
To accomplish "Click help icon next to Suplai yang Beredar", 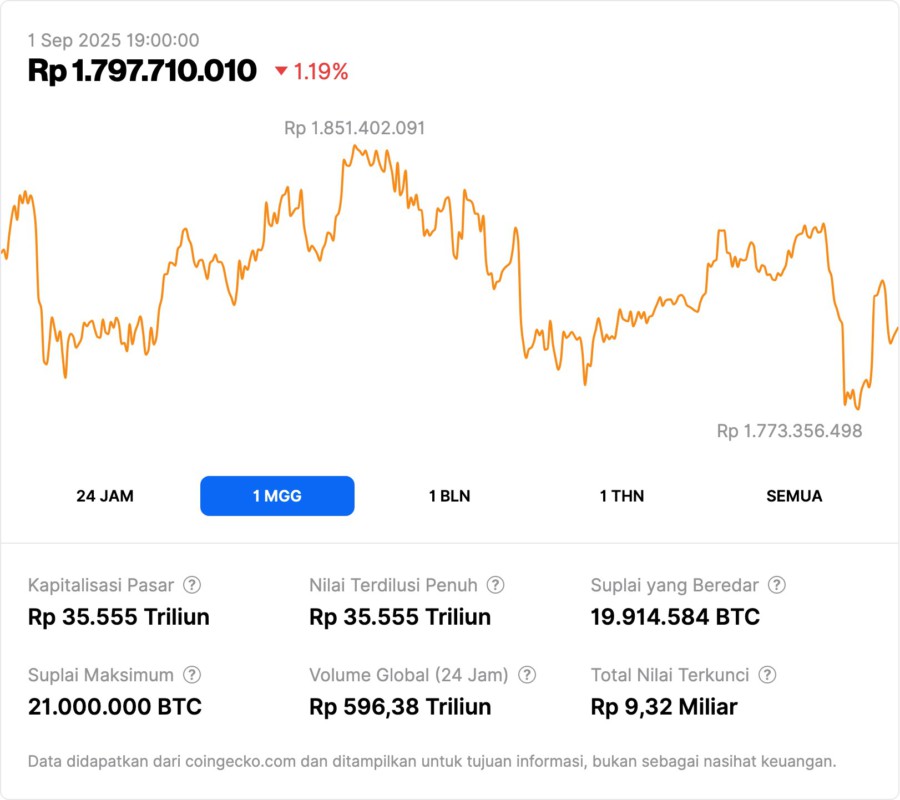I will (x=776, y=585).
